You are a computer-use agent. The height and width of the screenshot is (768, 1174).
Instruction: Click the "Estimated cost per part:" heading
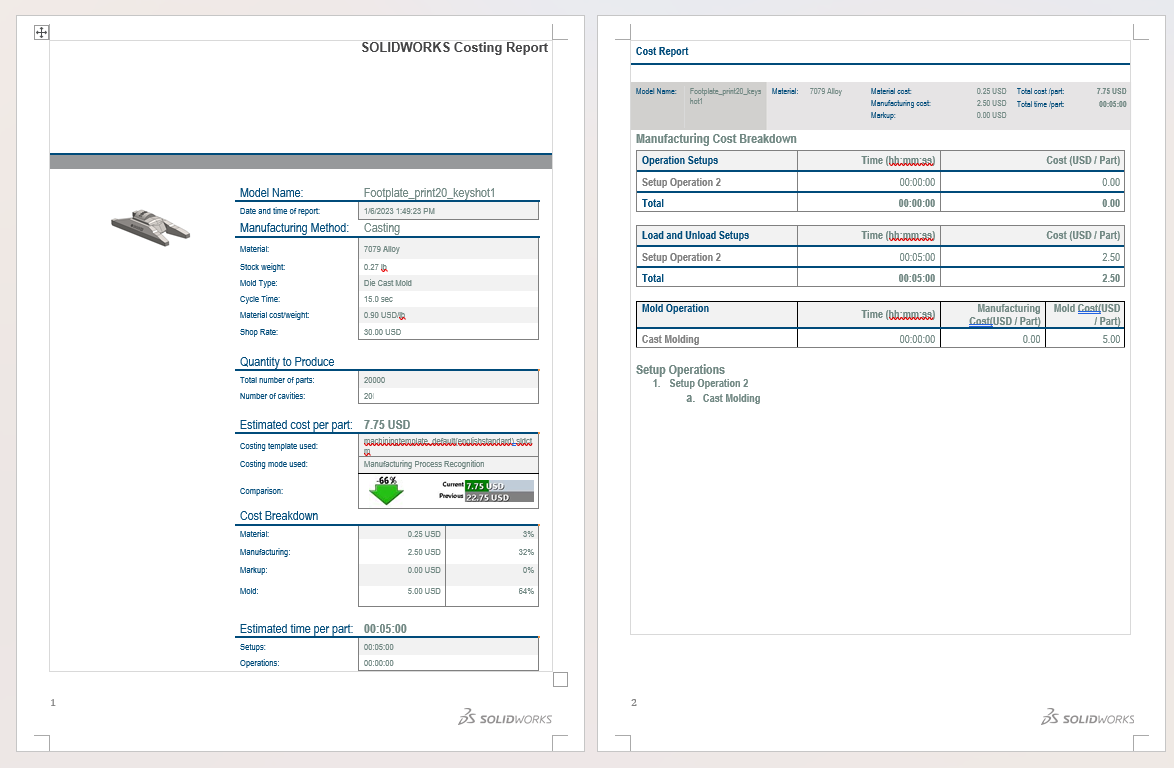296,425
